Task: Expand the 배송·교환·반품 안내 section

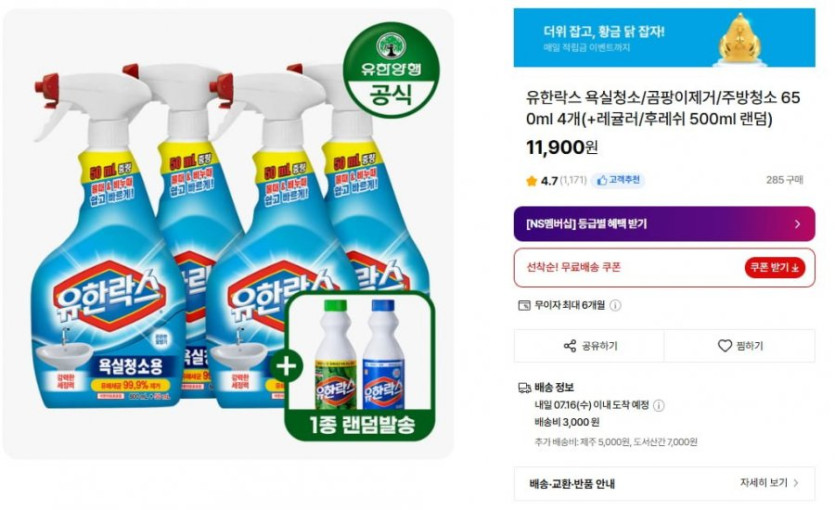Action: pyautogui.click(x=664, y=483)
